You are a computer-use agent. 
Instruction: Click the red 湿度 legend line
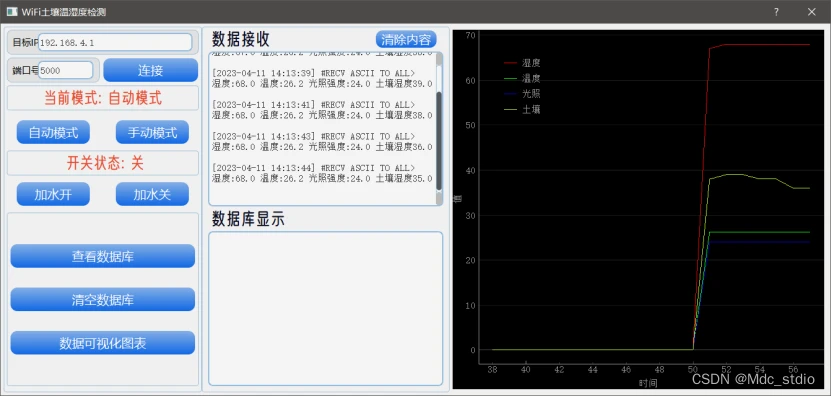click(x=510, y=63)
